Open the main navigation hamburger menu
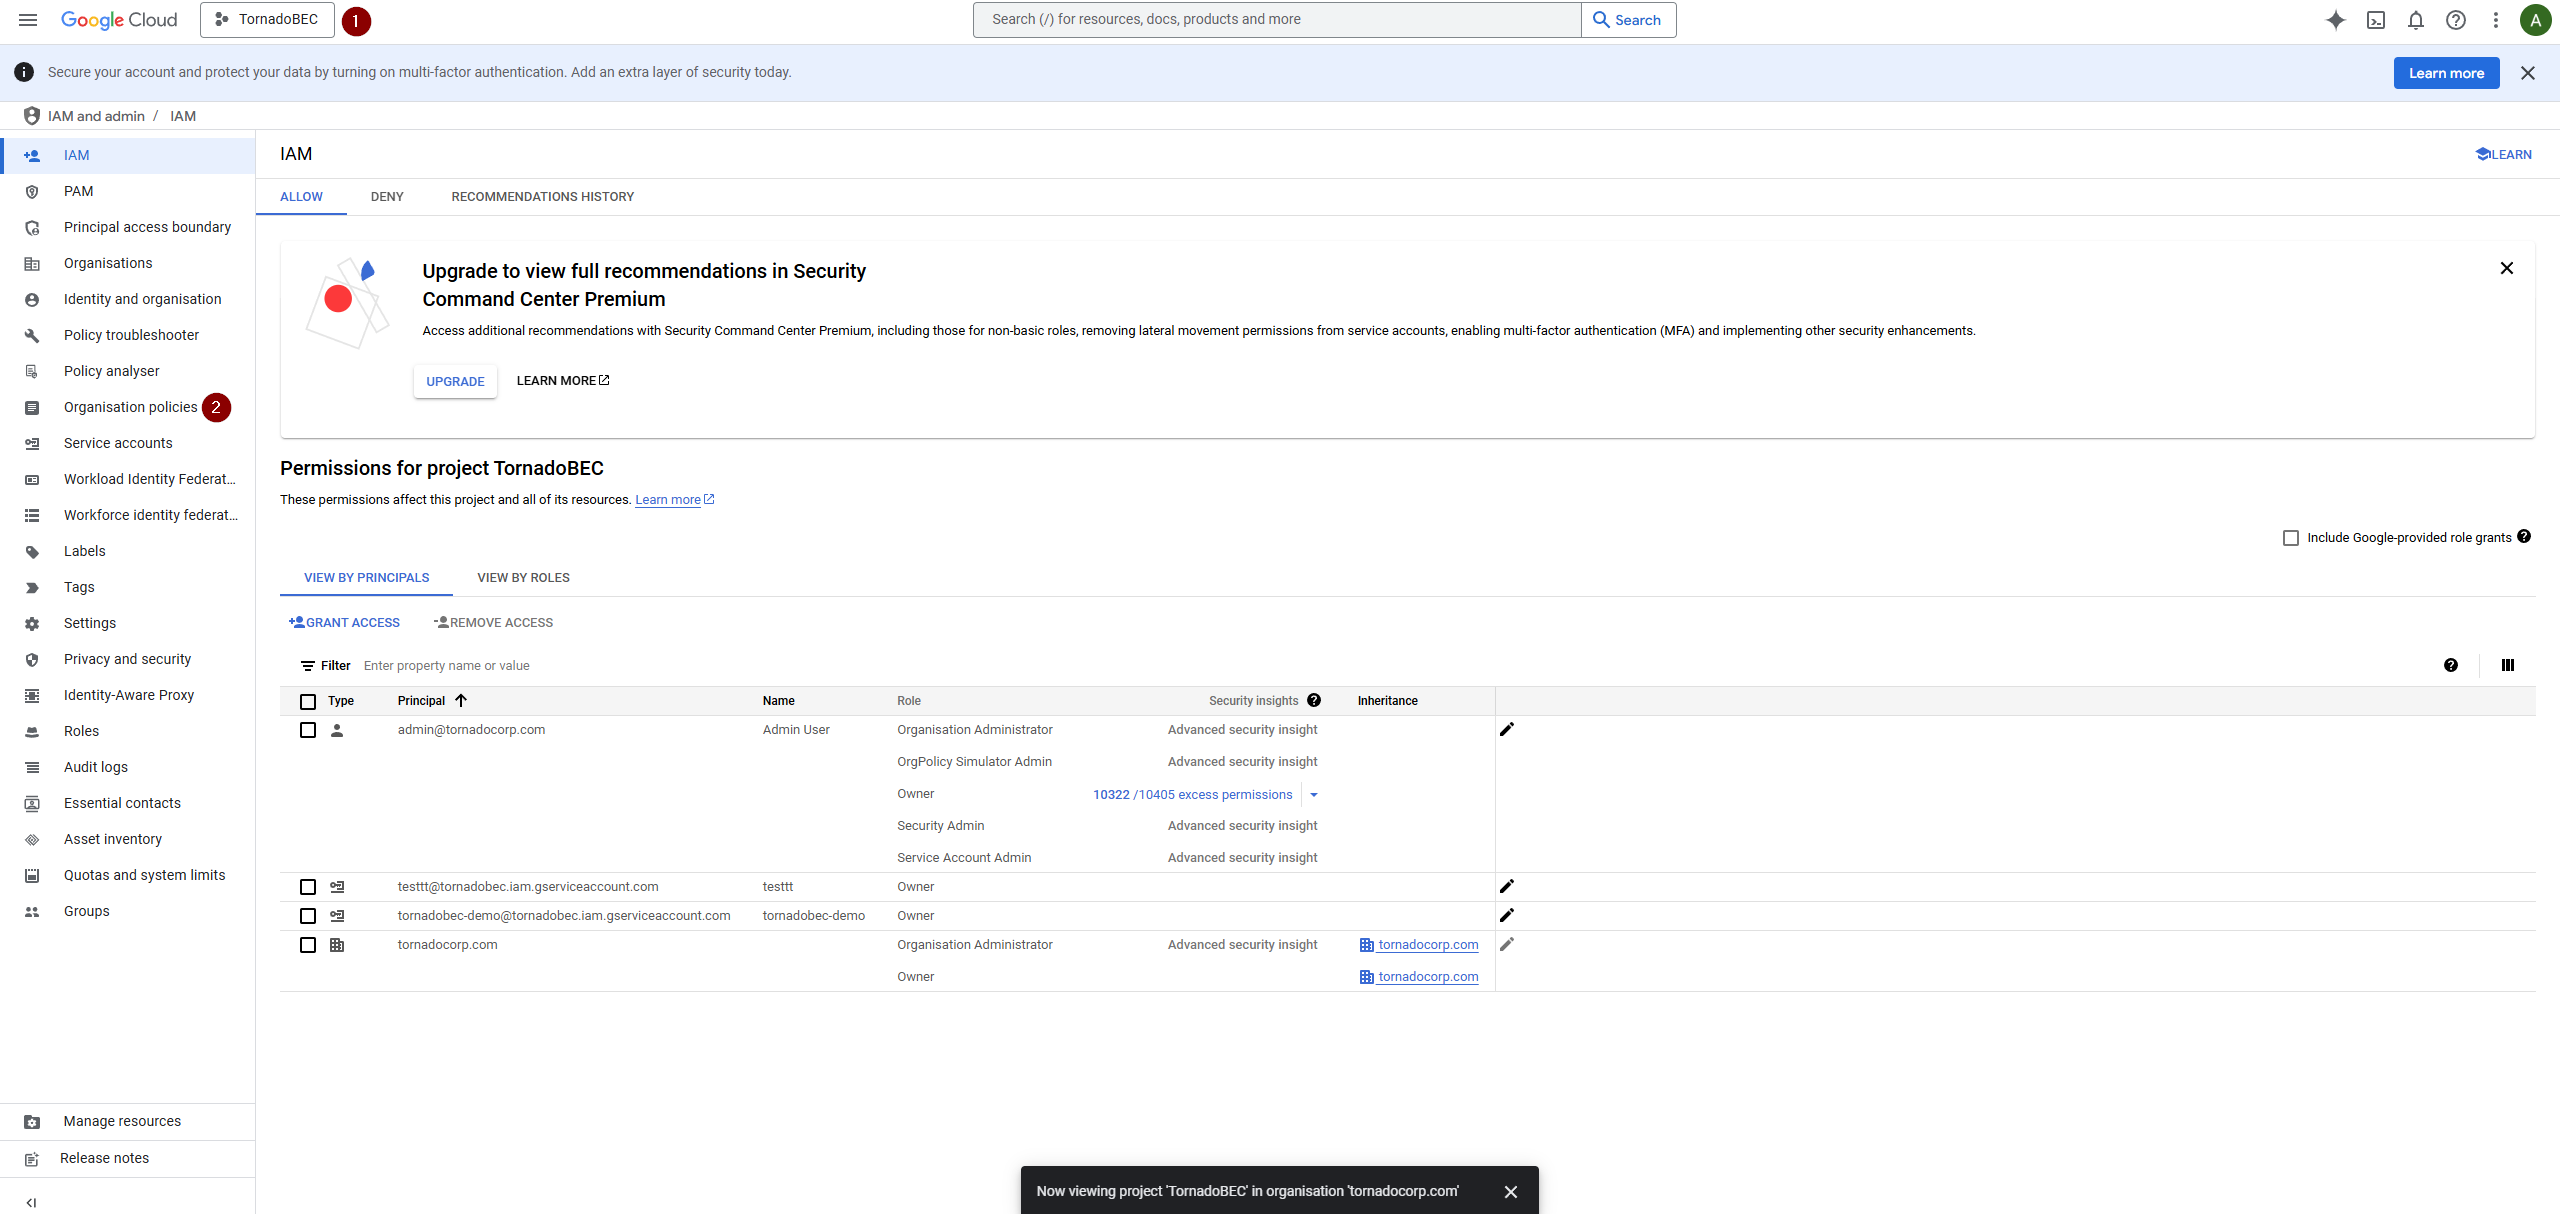 tap(28, 20)
